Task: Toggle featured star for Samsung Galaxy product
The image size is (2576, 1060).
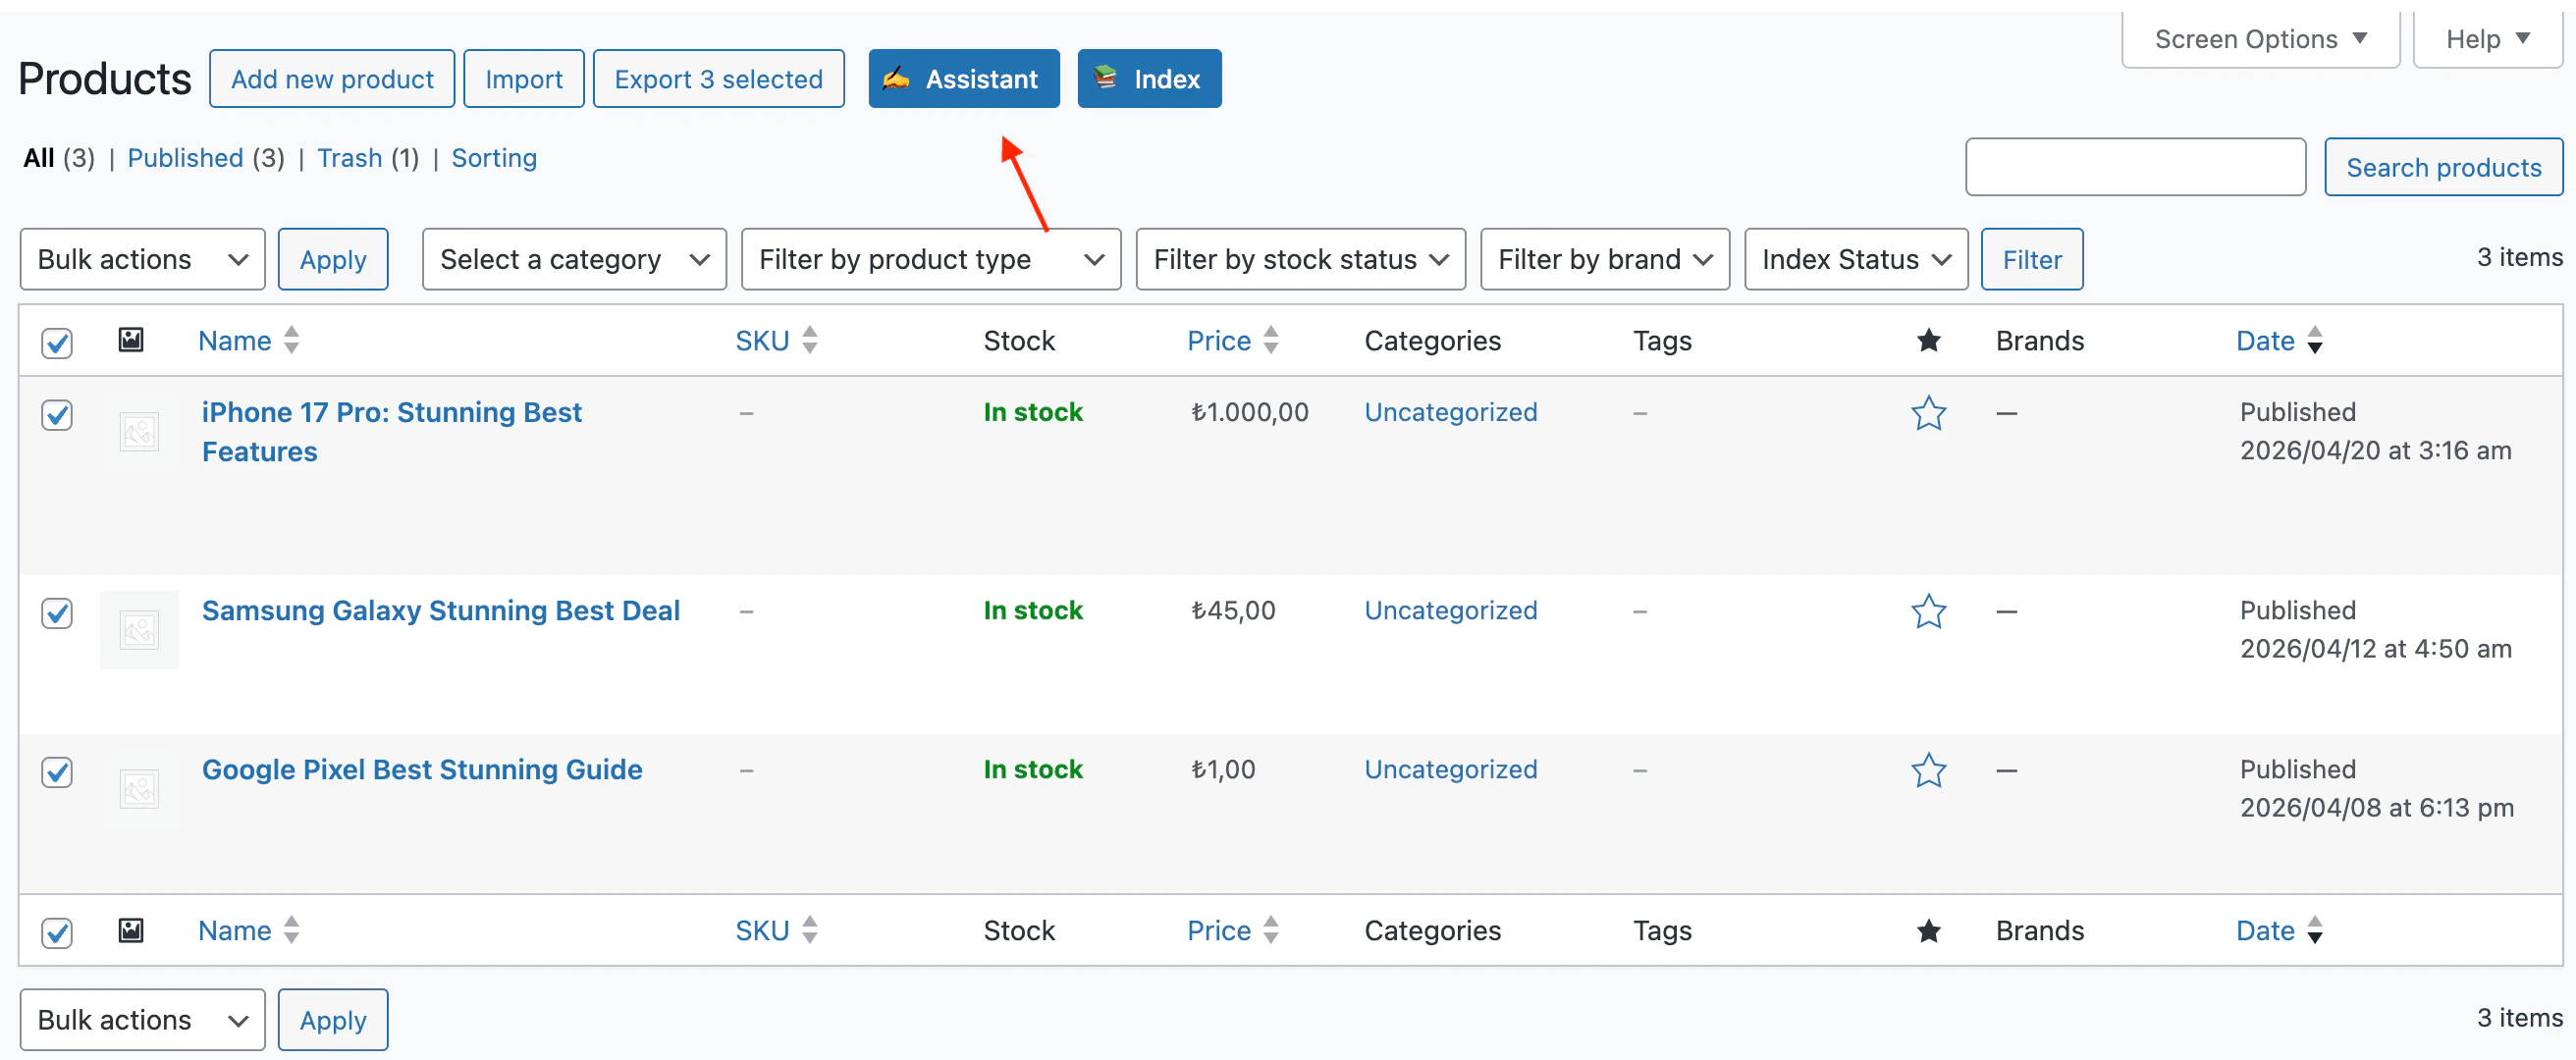Action: pyautogui.click(x=1928, y=611)
